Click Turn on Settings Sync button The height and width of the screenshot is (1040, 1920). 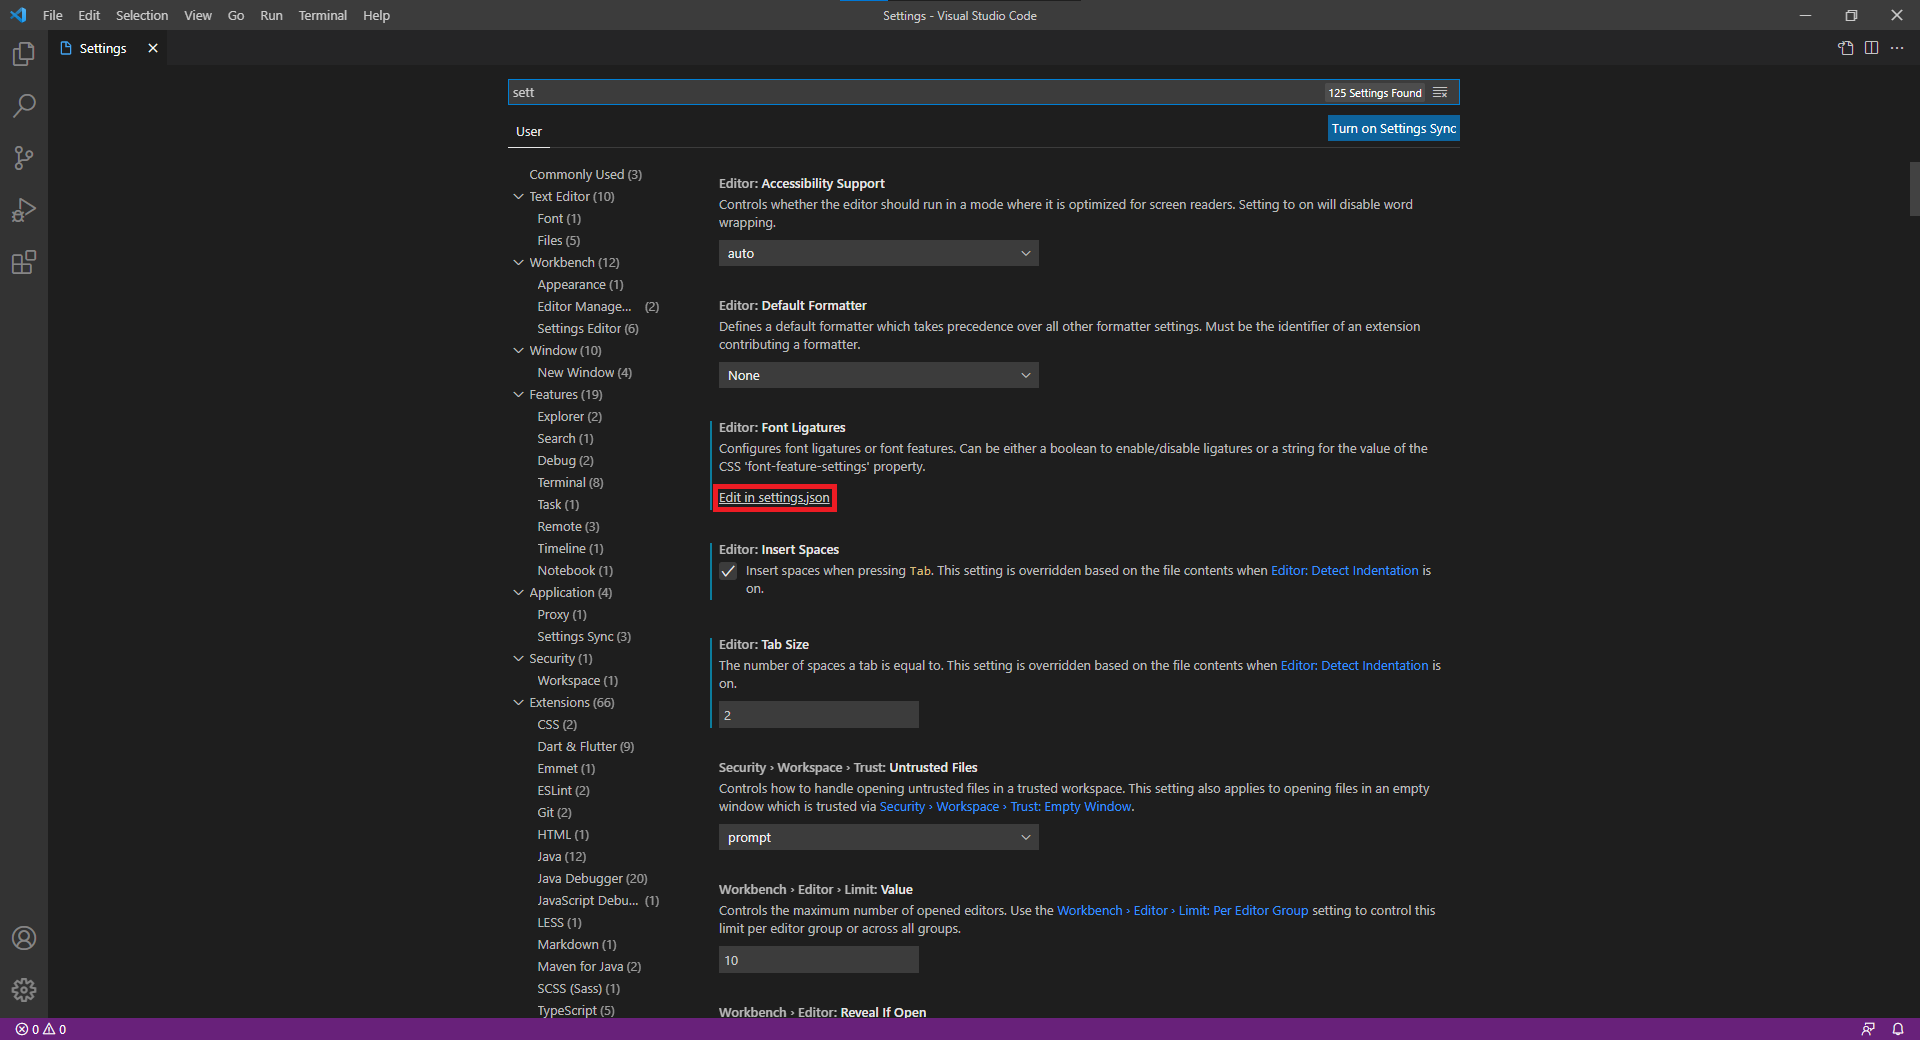[1393, 129]
